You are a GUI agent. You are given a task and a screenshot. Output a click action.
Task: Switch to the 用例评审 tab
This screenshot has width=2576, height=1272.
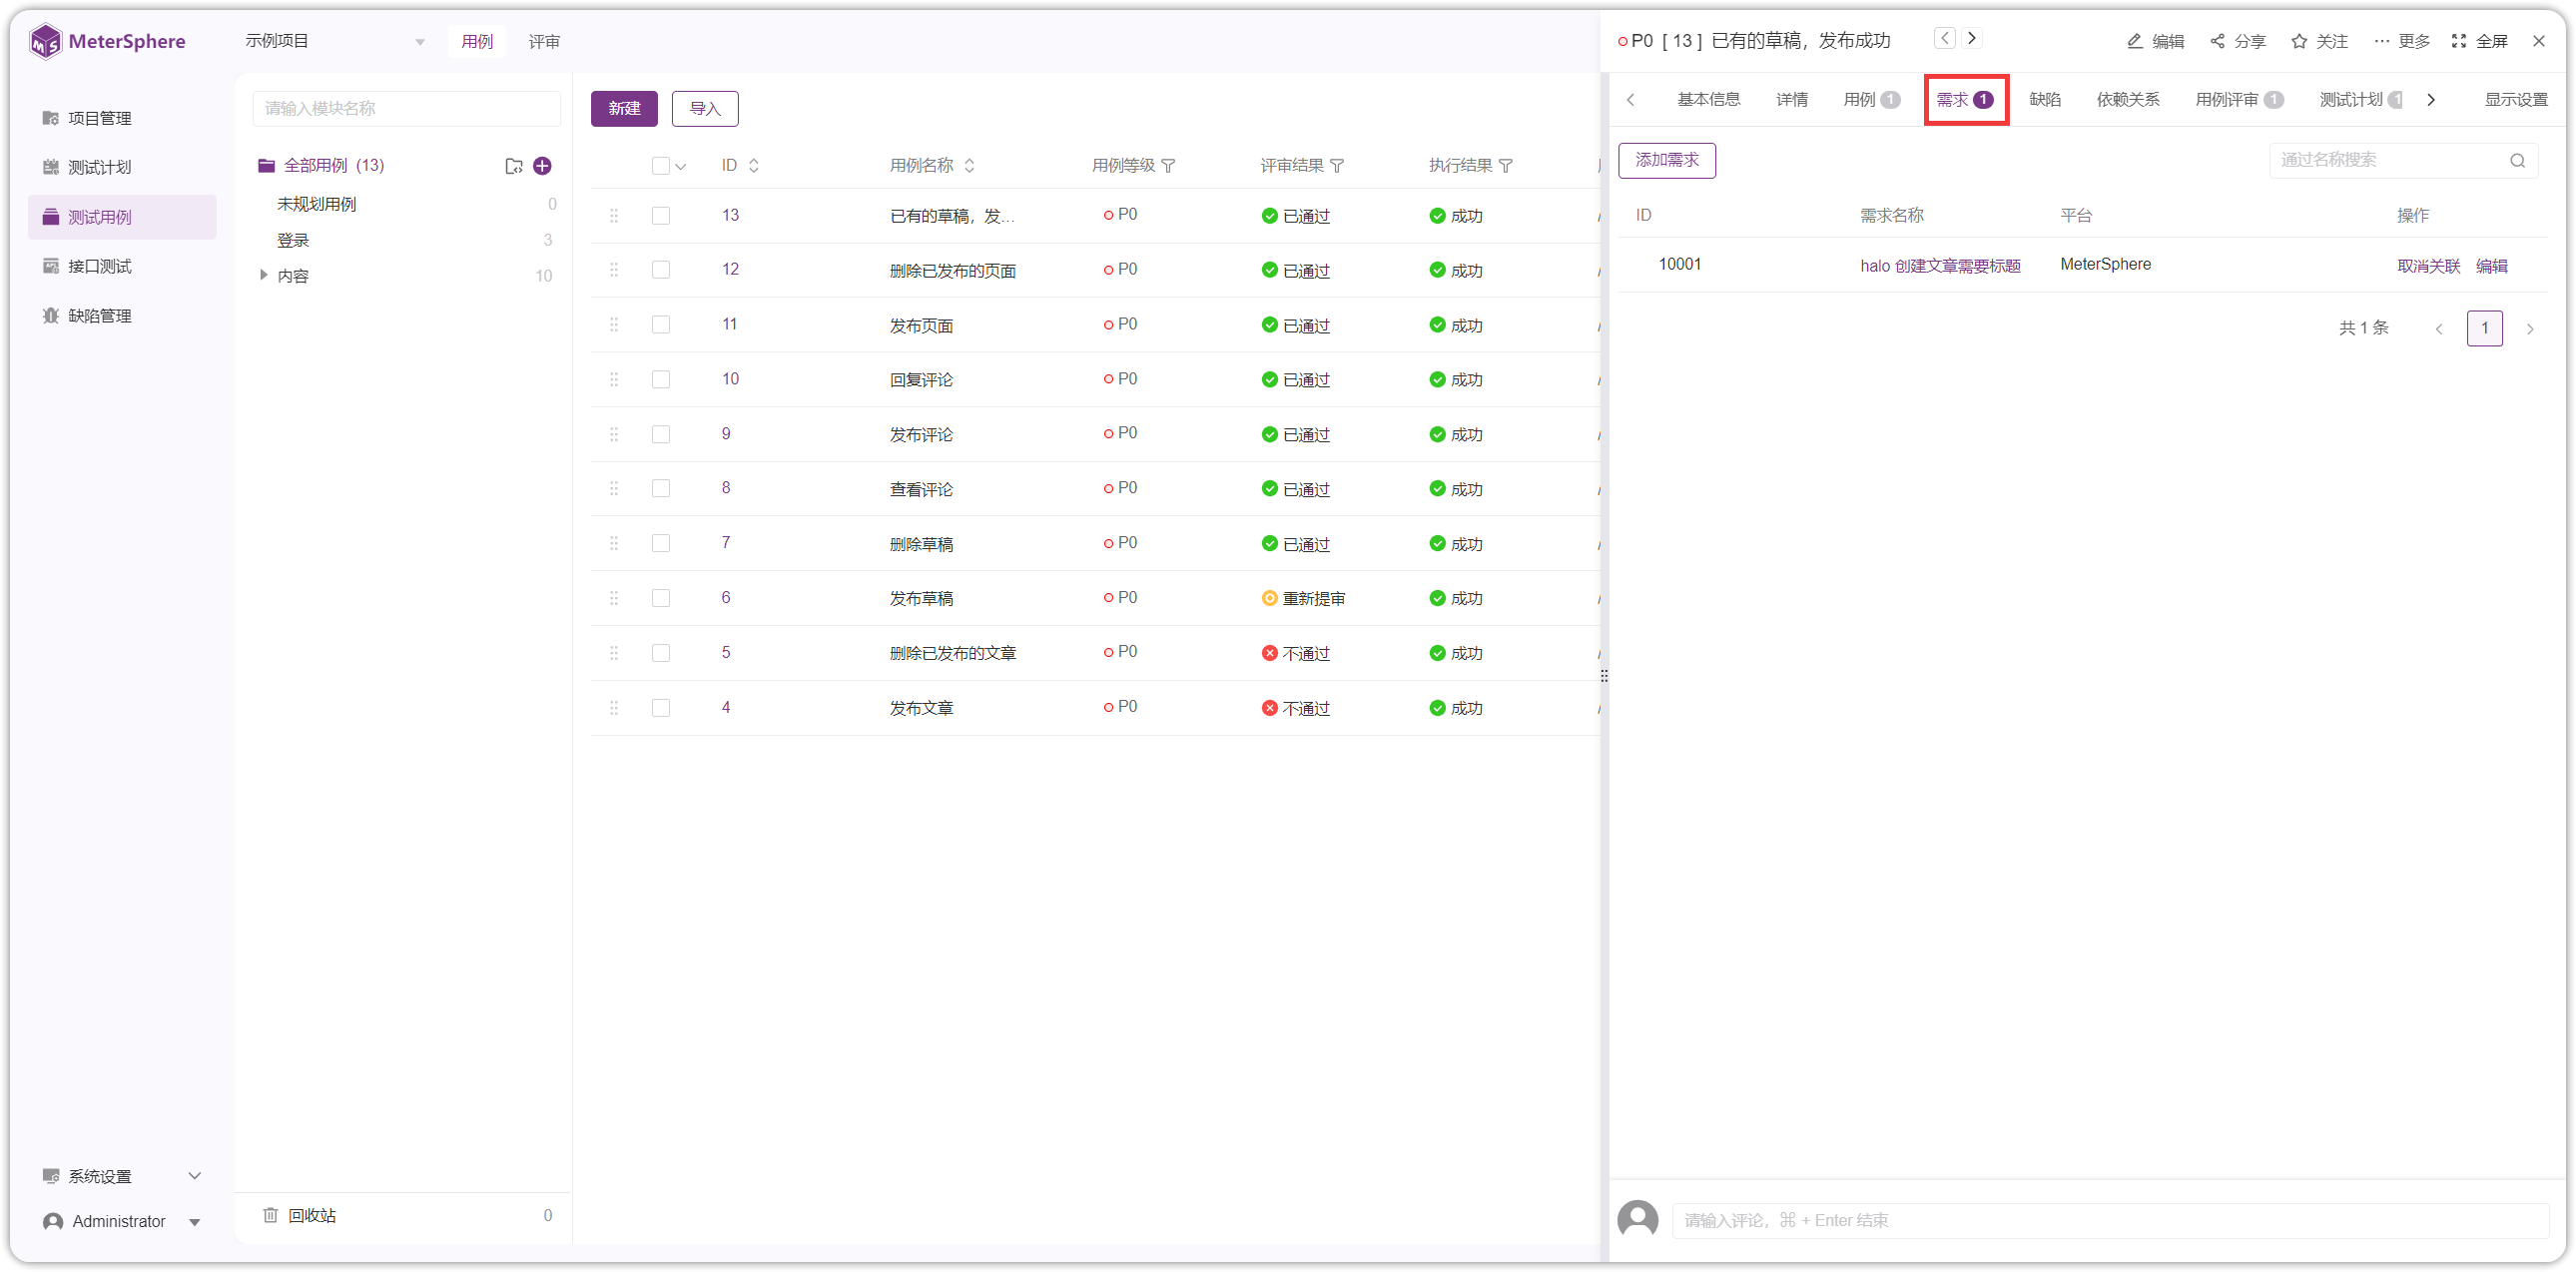click(x=2238, y=99)
